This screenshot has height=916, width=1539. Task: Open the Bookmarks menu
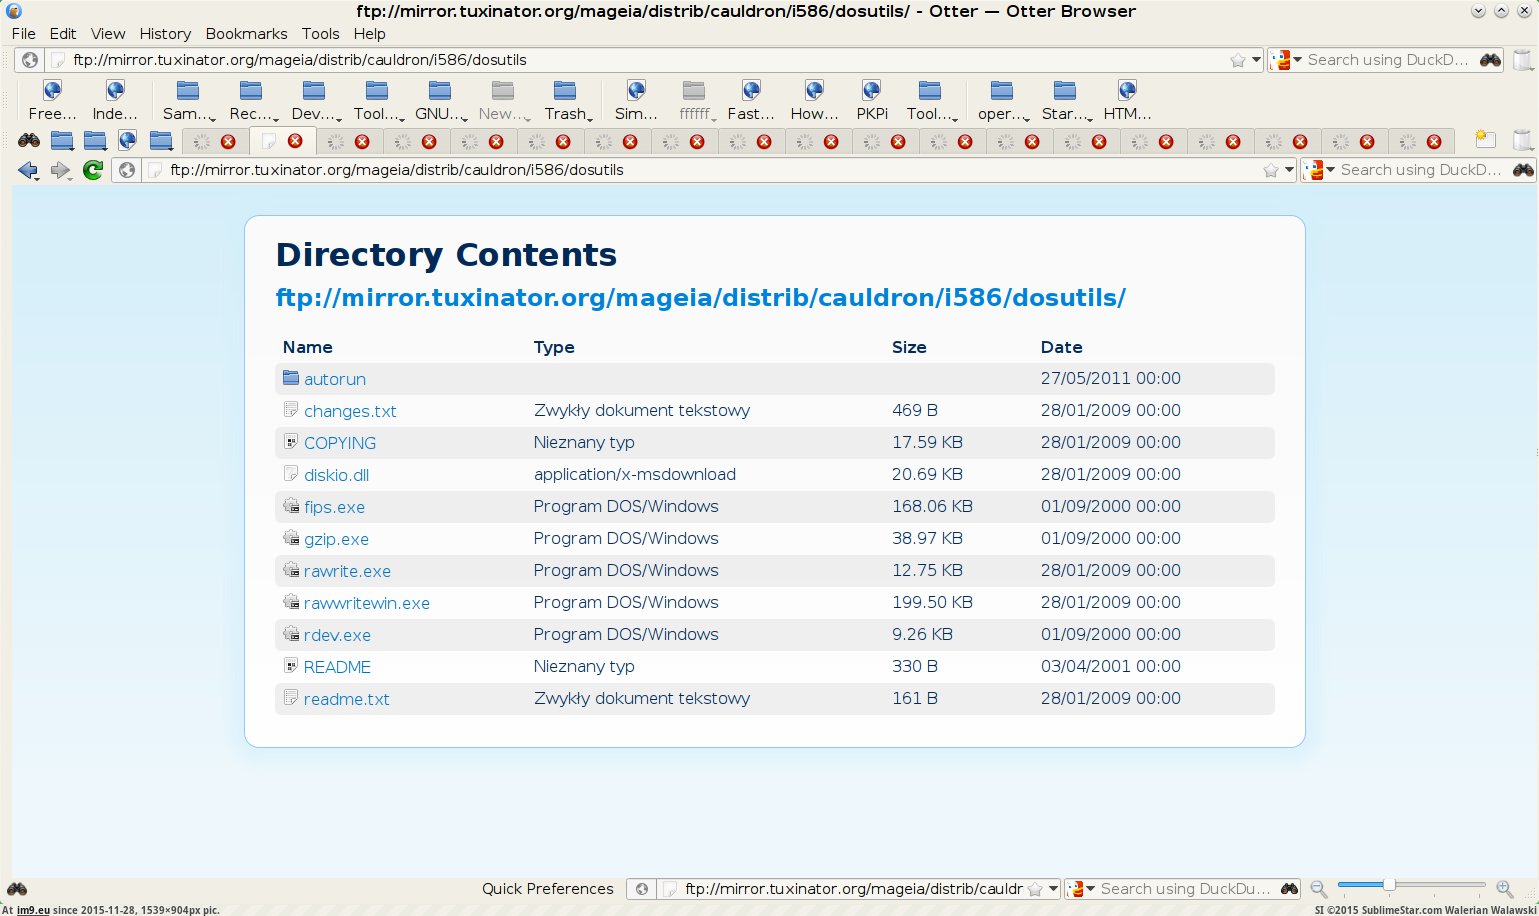(246, 33)
